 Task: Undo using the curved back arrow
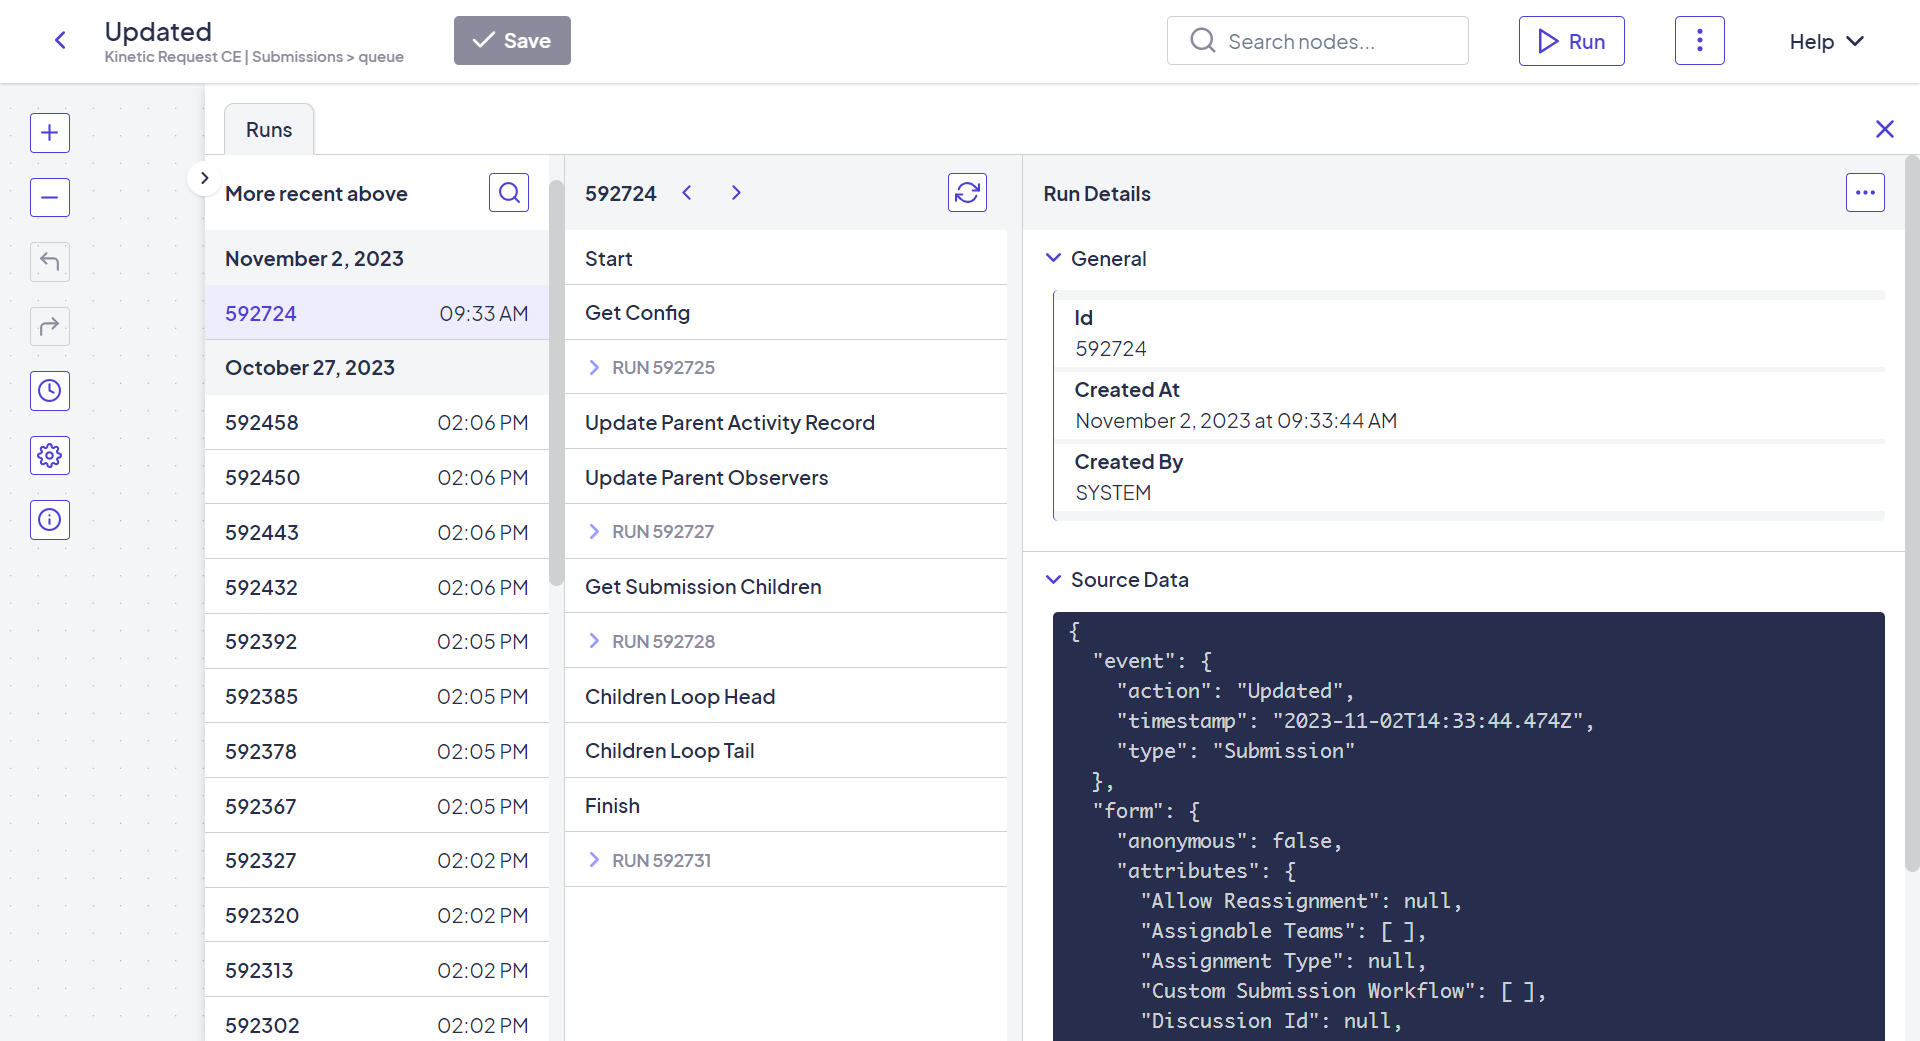pos(50,262)
